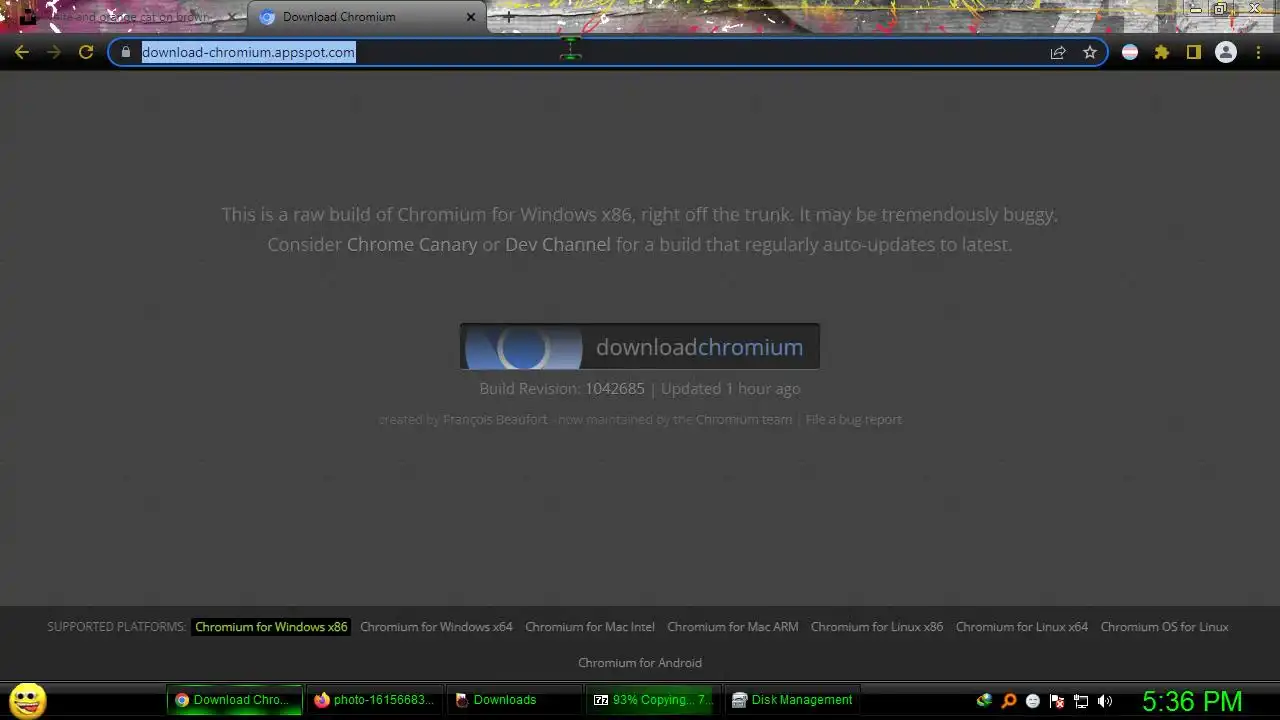
Task: Open the Downloads taskbar window
Action: 514,700
